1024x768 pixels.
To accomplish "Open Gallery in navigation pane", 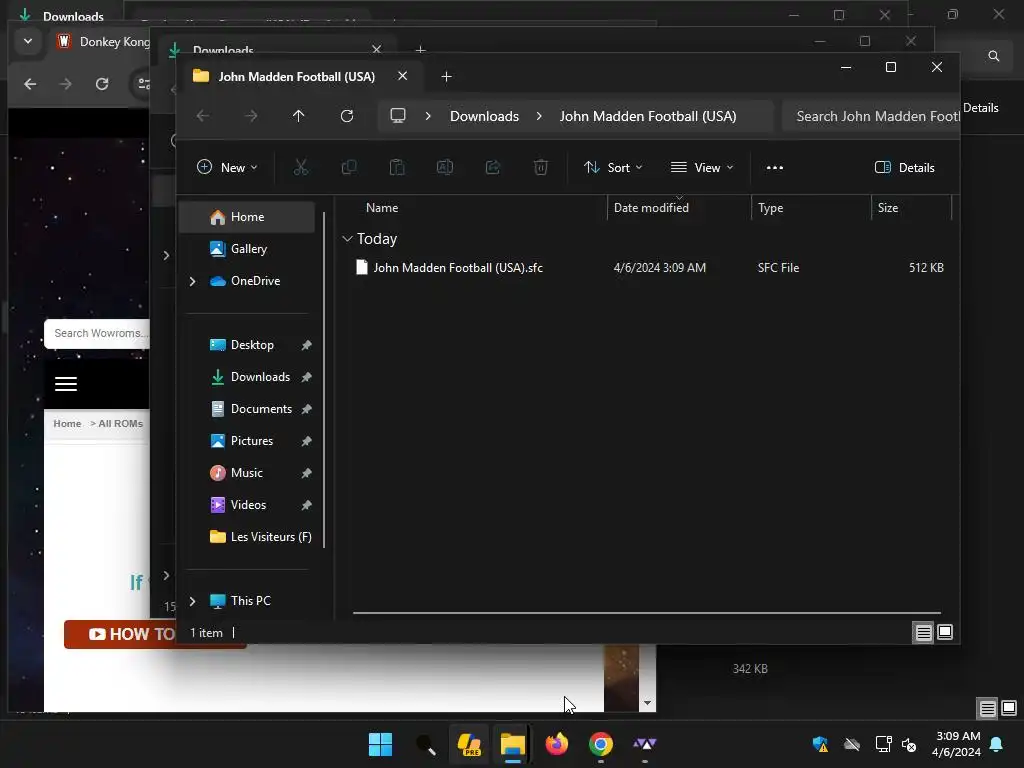I will pos(247,249).
